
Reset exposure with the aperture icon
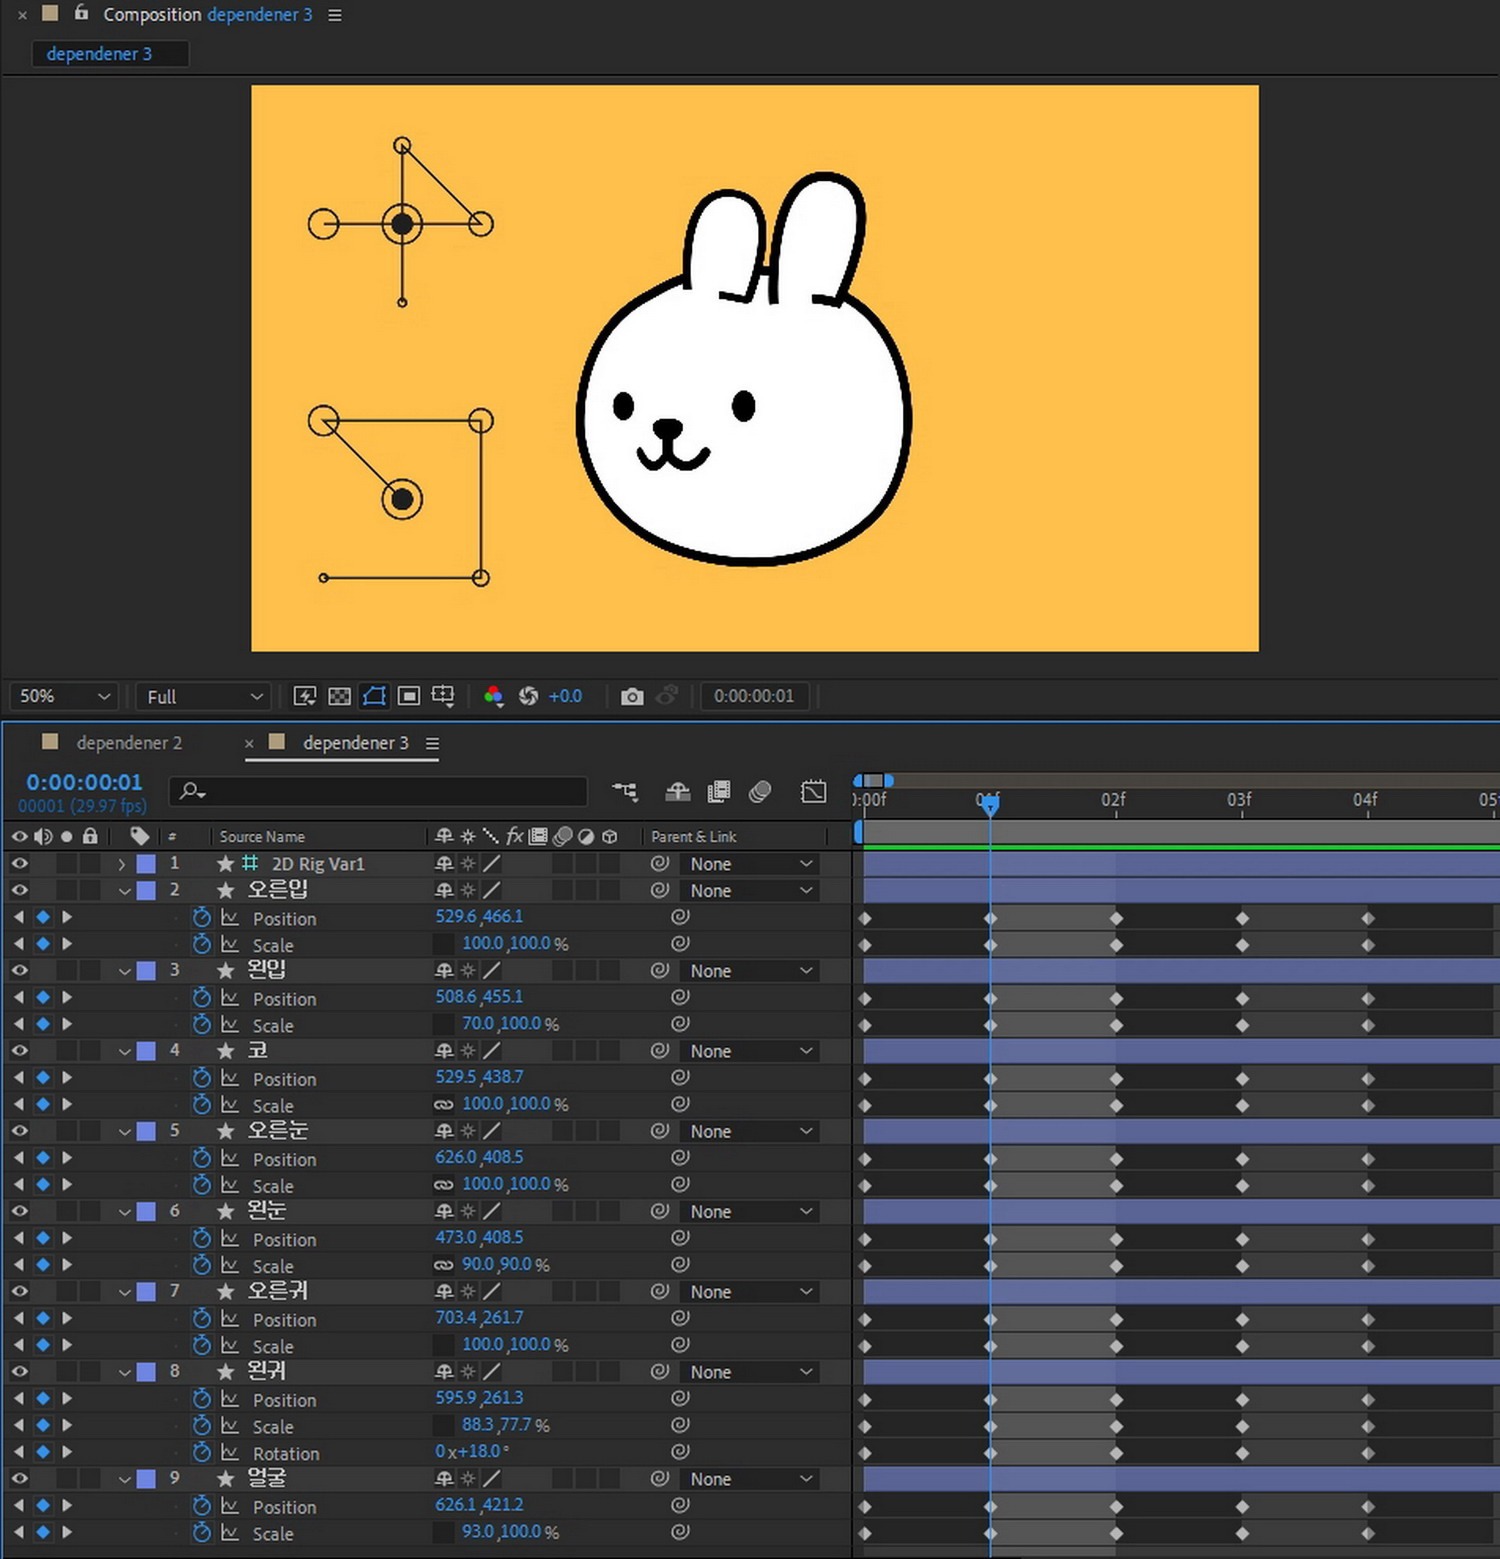(528, 696)
